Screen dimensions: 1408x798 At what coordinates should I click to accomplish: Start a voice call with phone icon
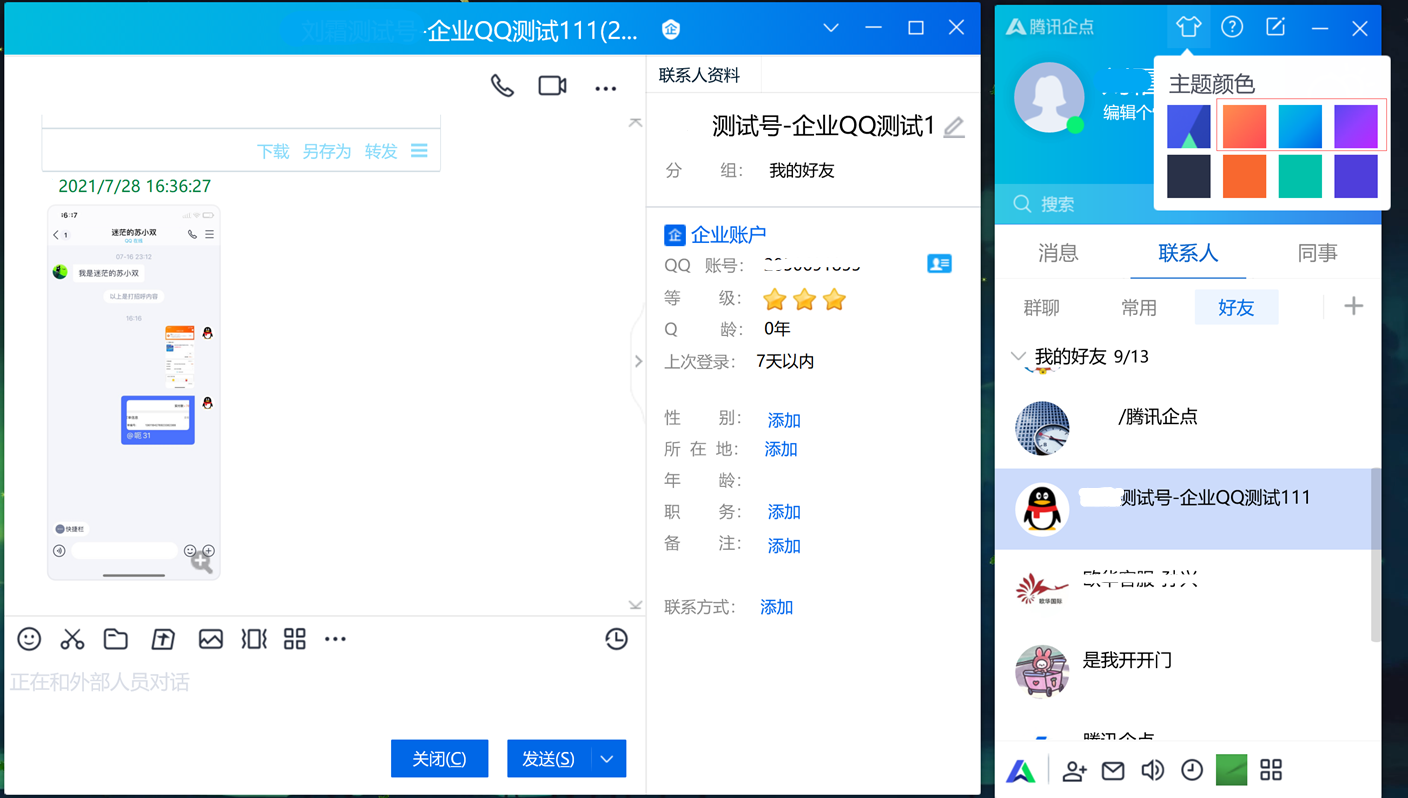coord(502,87)
